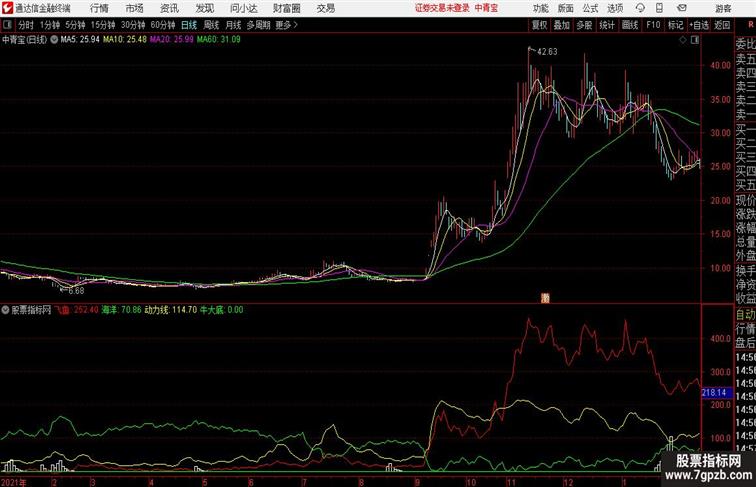This screenshot has height=487, width=756.
Task: Click the 42.63 high price label
Action: coord(547,52)
